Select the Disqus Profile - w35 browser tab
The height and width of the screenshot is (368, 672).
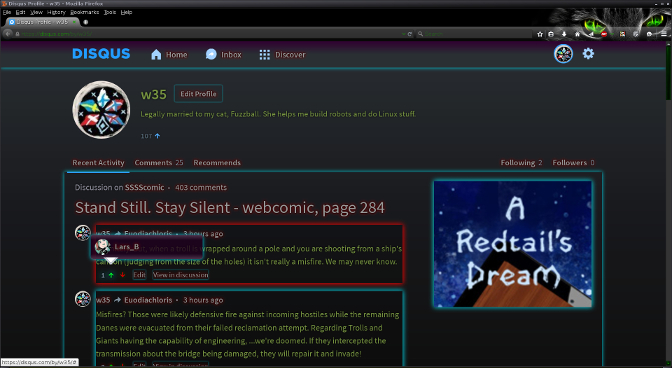coord(42,21)
